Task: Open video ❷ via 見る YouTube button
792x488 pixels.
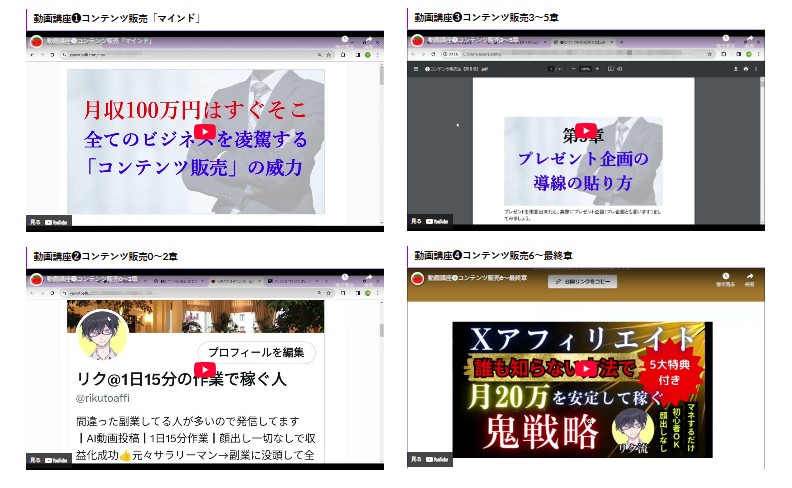Action: pos(48,460)
